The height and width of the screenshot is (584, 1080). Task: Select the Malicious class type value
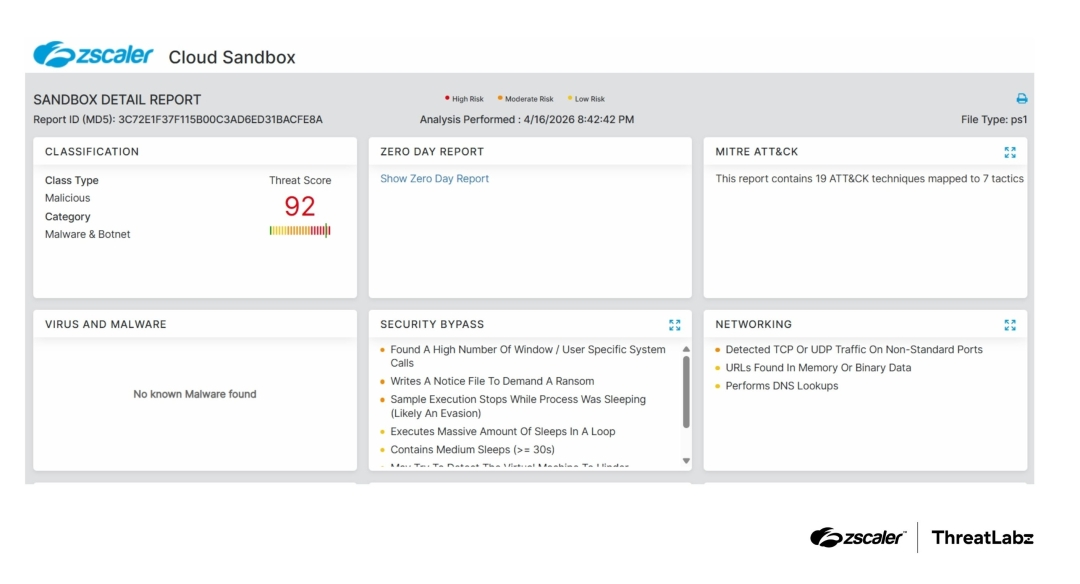coord(68,198)
